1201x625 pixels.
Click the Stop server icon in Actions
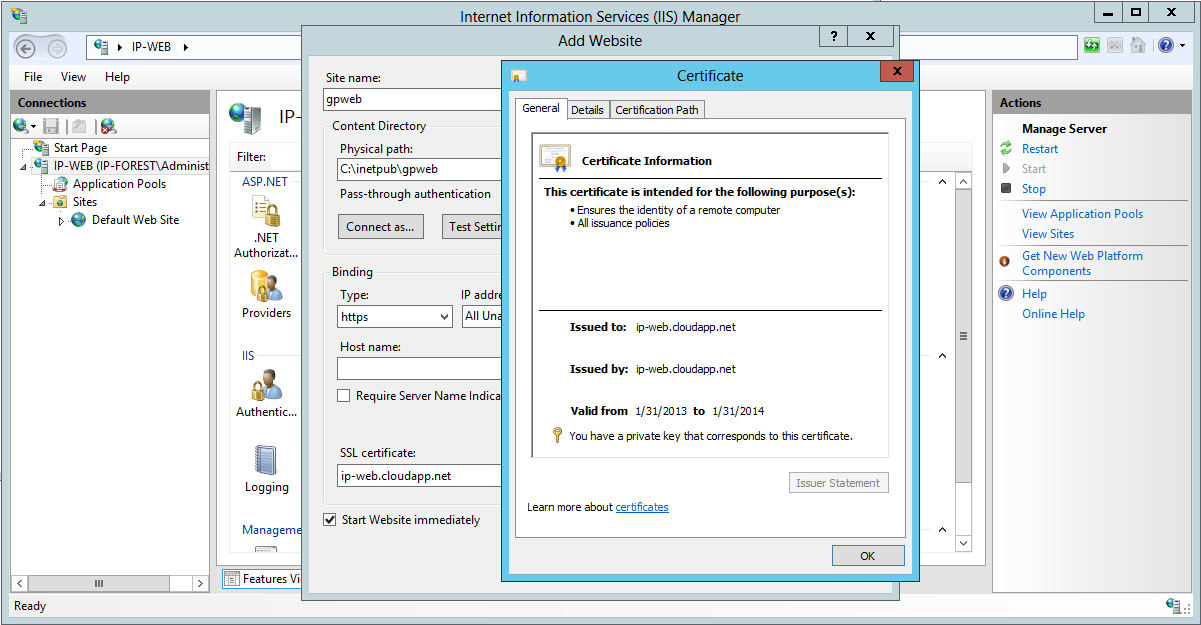point(1006,189)
